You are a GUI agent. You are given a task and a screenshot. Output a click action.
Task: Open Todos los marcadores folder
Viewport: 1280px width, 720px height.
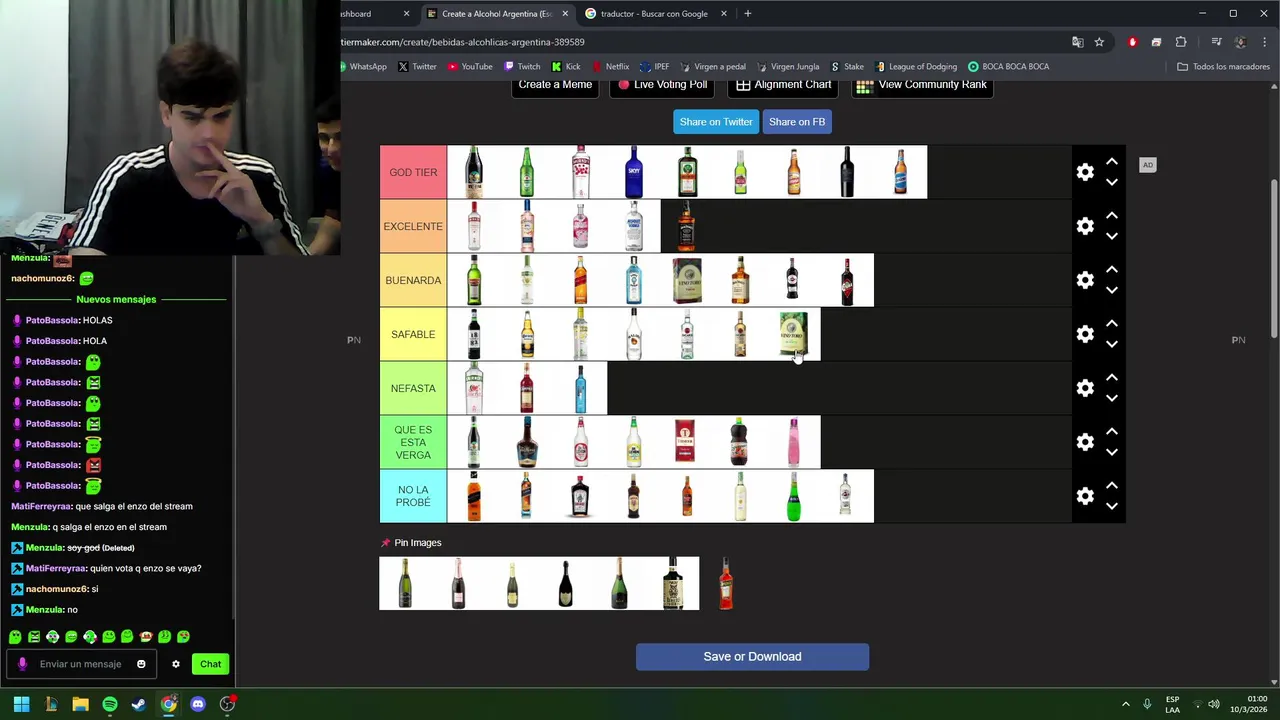pyautogui.click(x=1223, y=67)
